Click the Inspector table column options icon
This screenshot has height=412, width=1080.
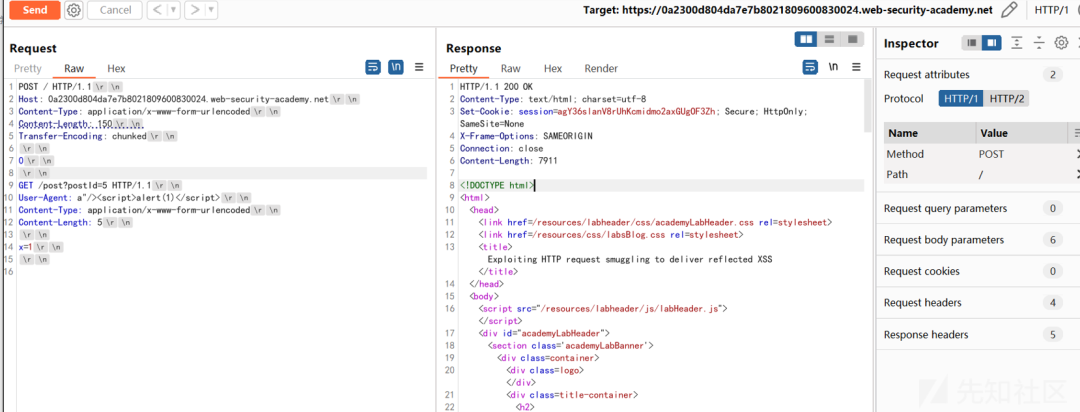(1077, 133)
